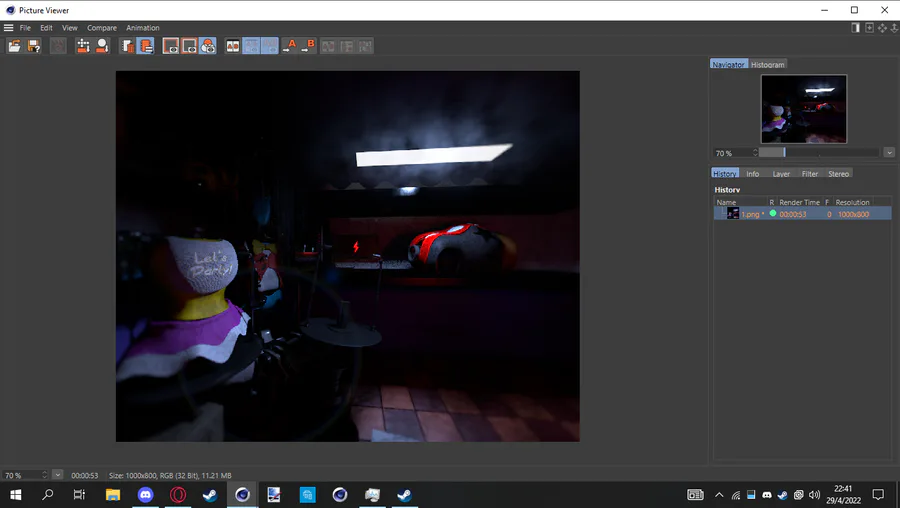The width and height of the screenshot is (900, 508).
Task: Show hidden system tray icons
Action: [x=719, y=494]
